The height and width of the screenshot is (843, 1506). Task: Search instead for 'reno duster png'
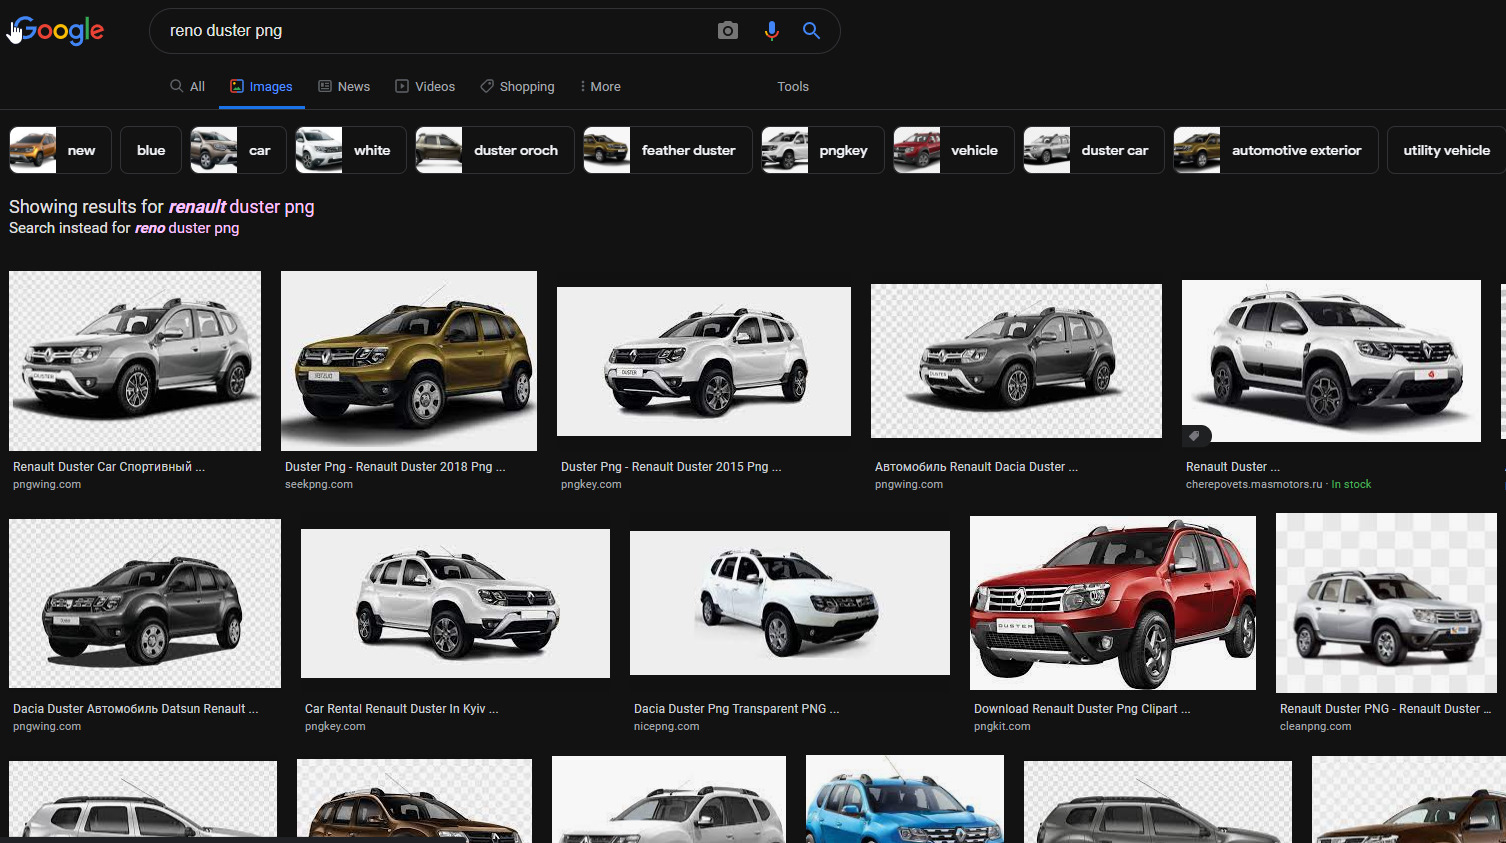187,228
